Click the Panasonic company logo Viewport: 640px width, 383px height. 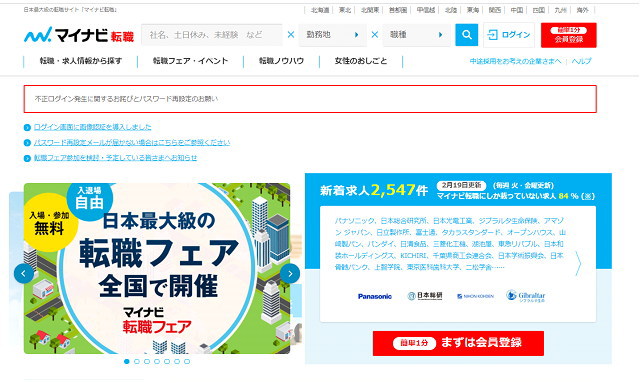[375, 296]
